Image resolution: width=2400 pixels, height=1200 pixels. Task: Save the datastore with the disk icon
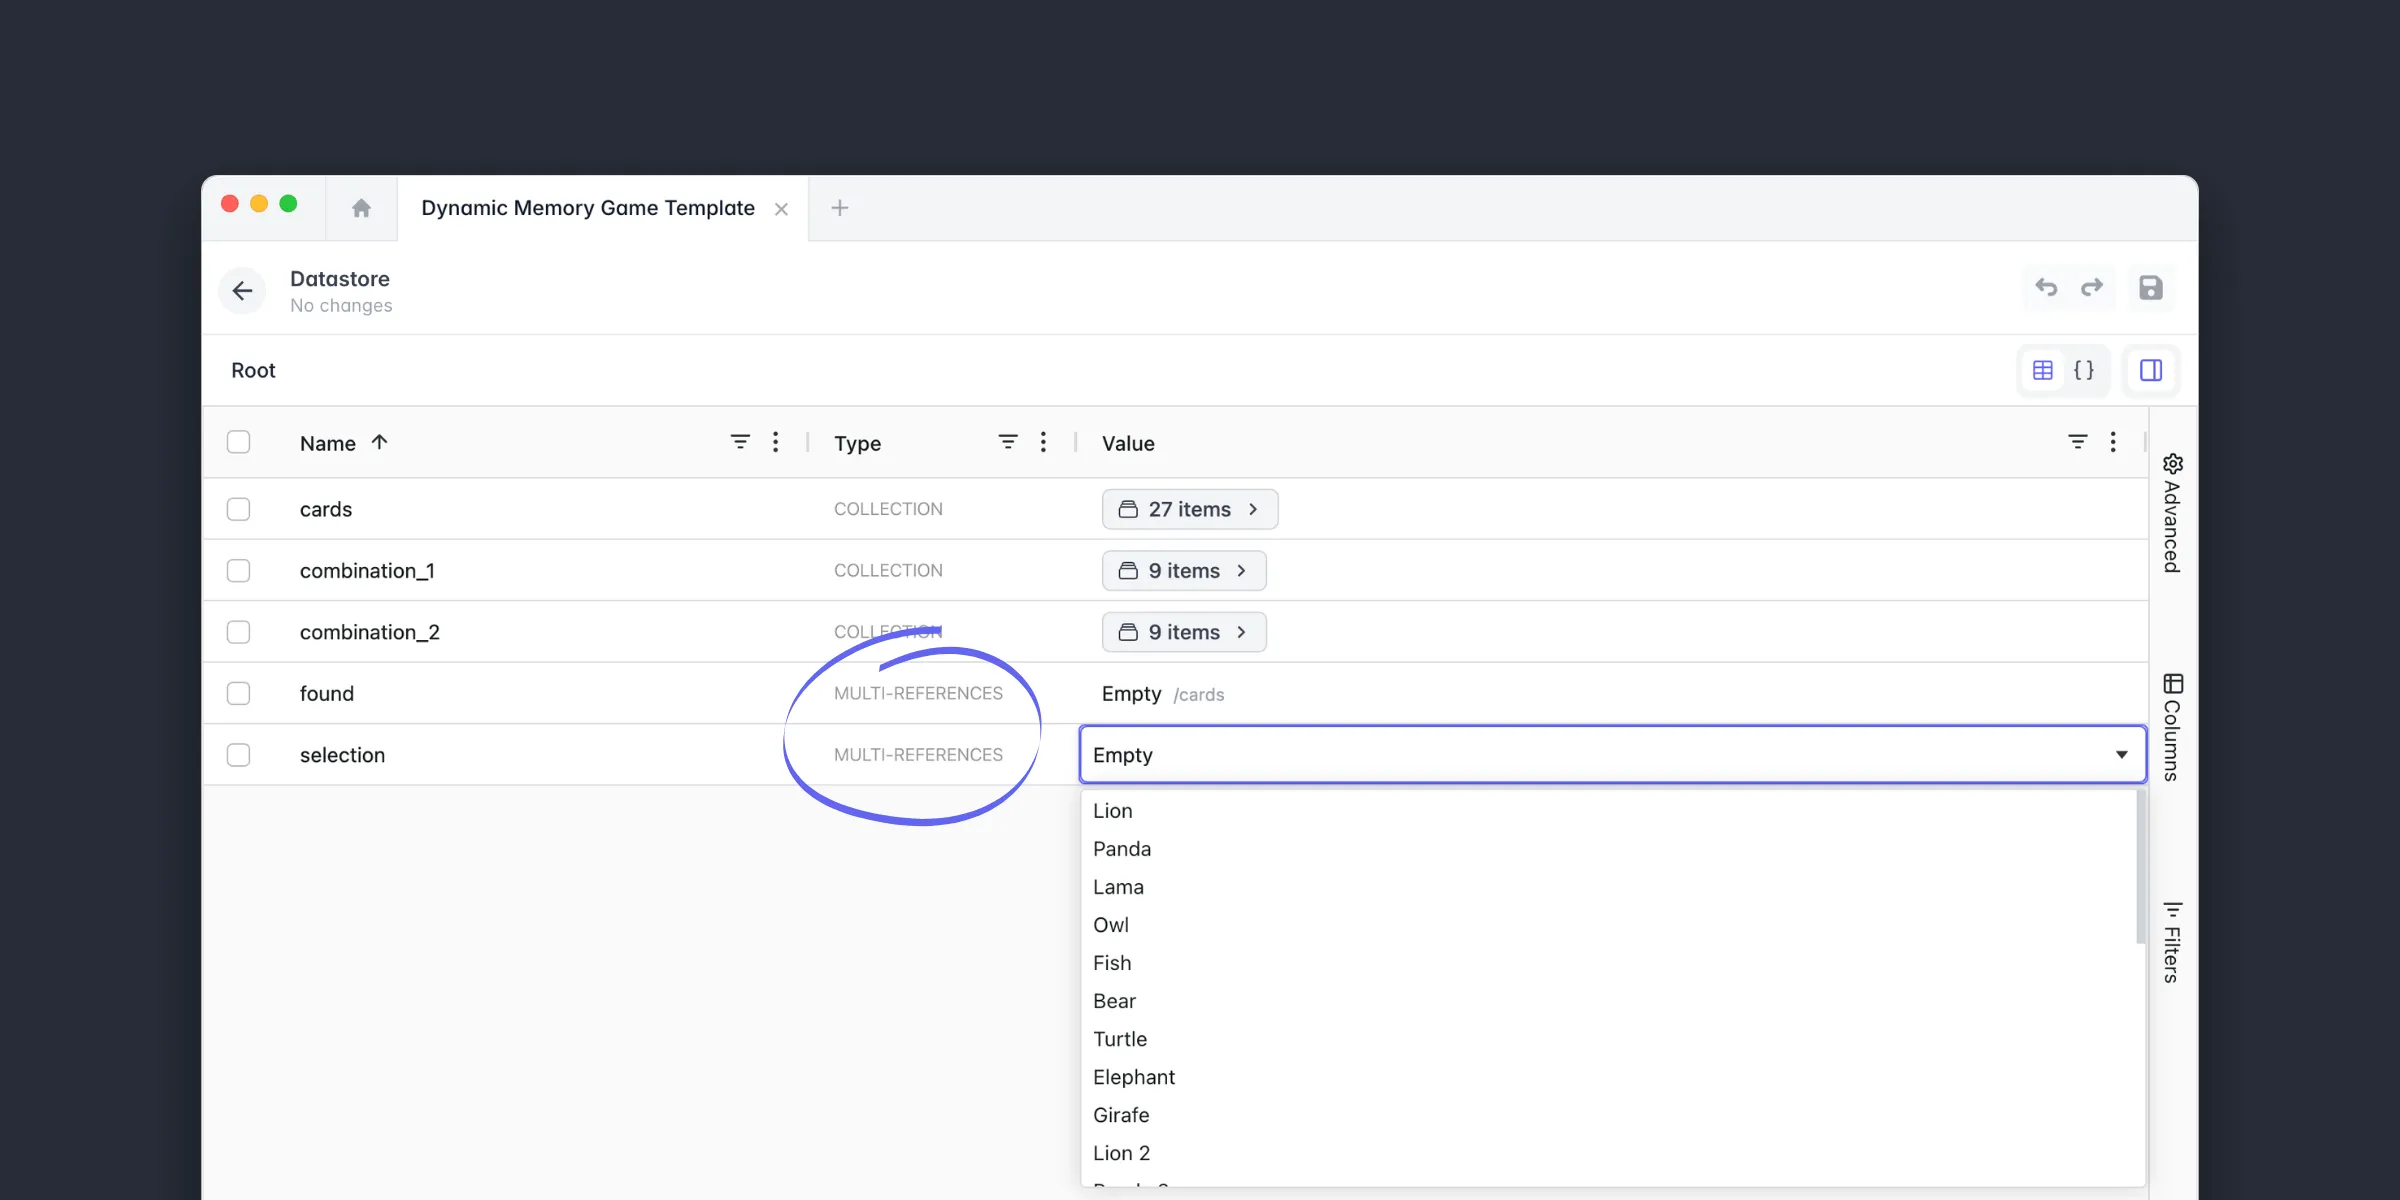pos(2150,288)
